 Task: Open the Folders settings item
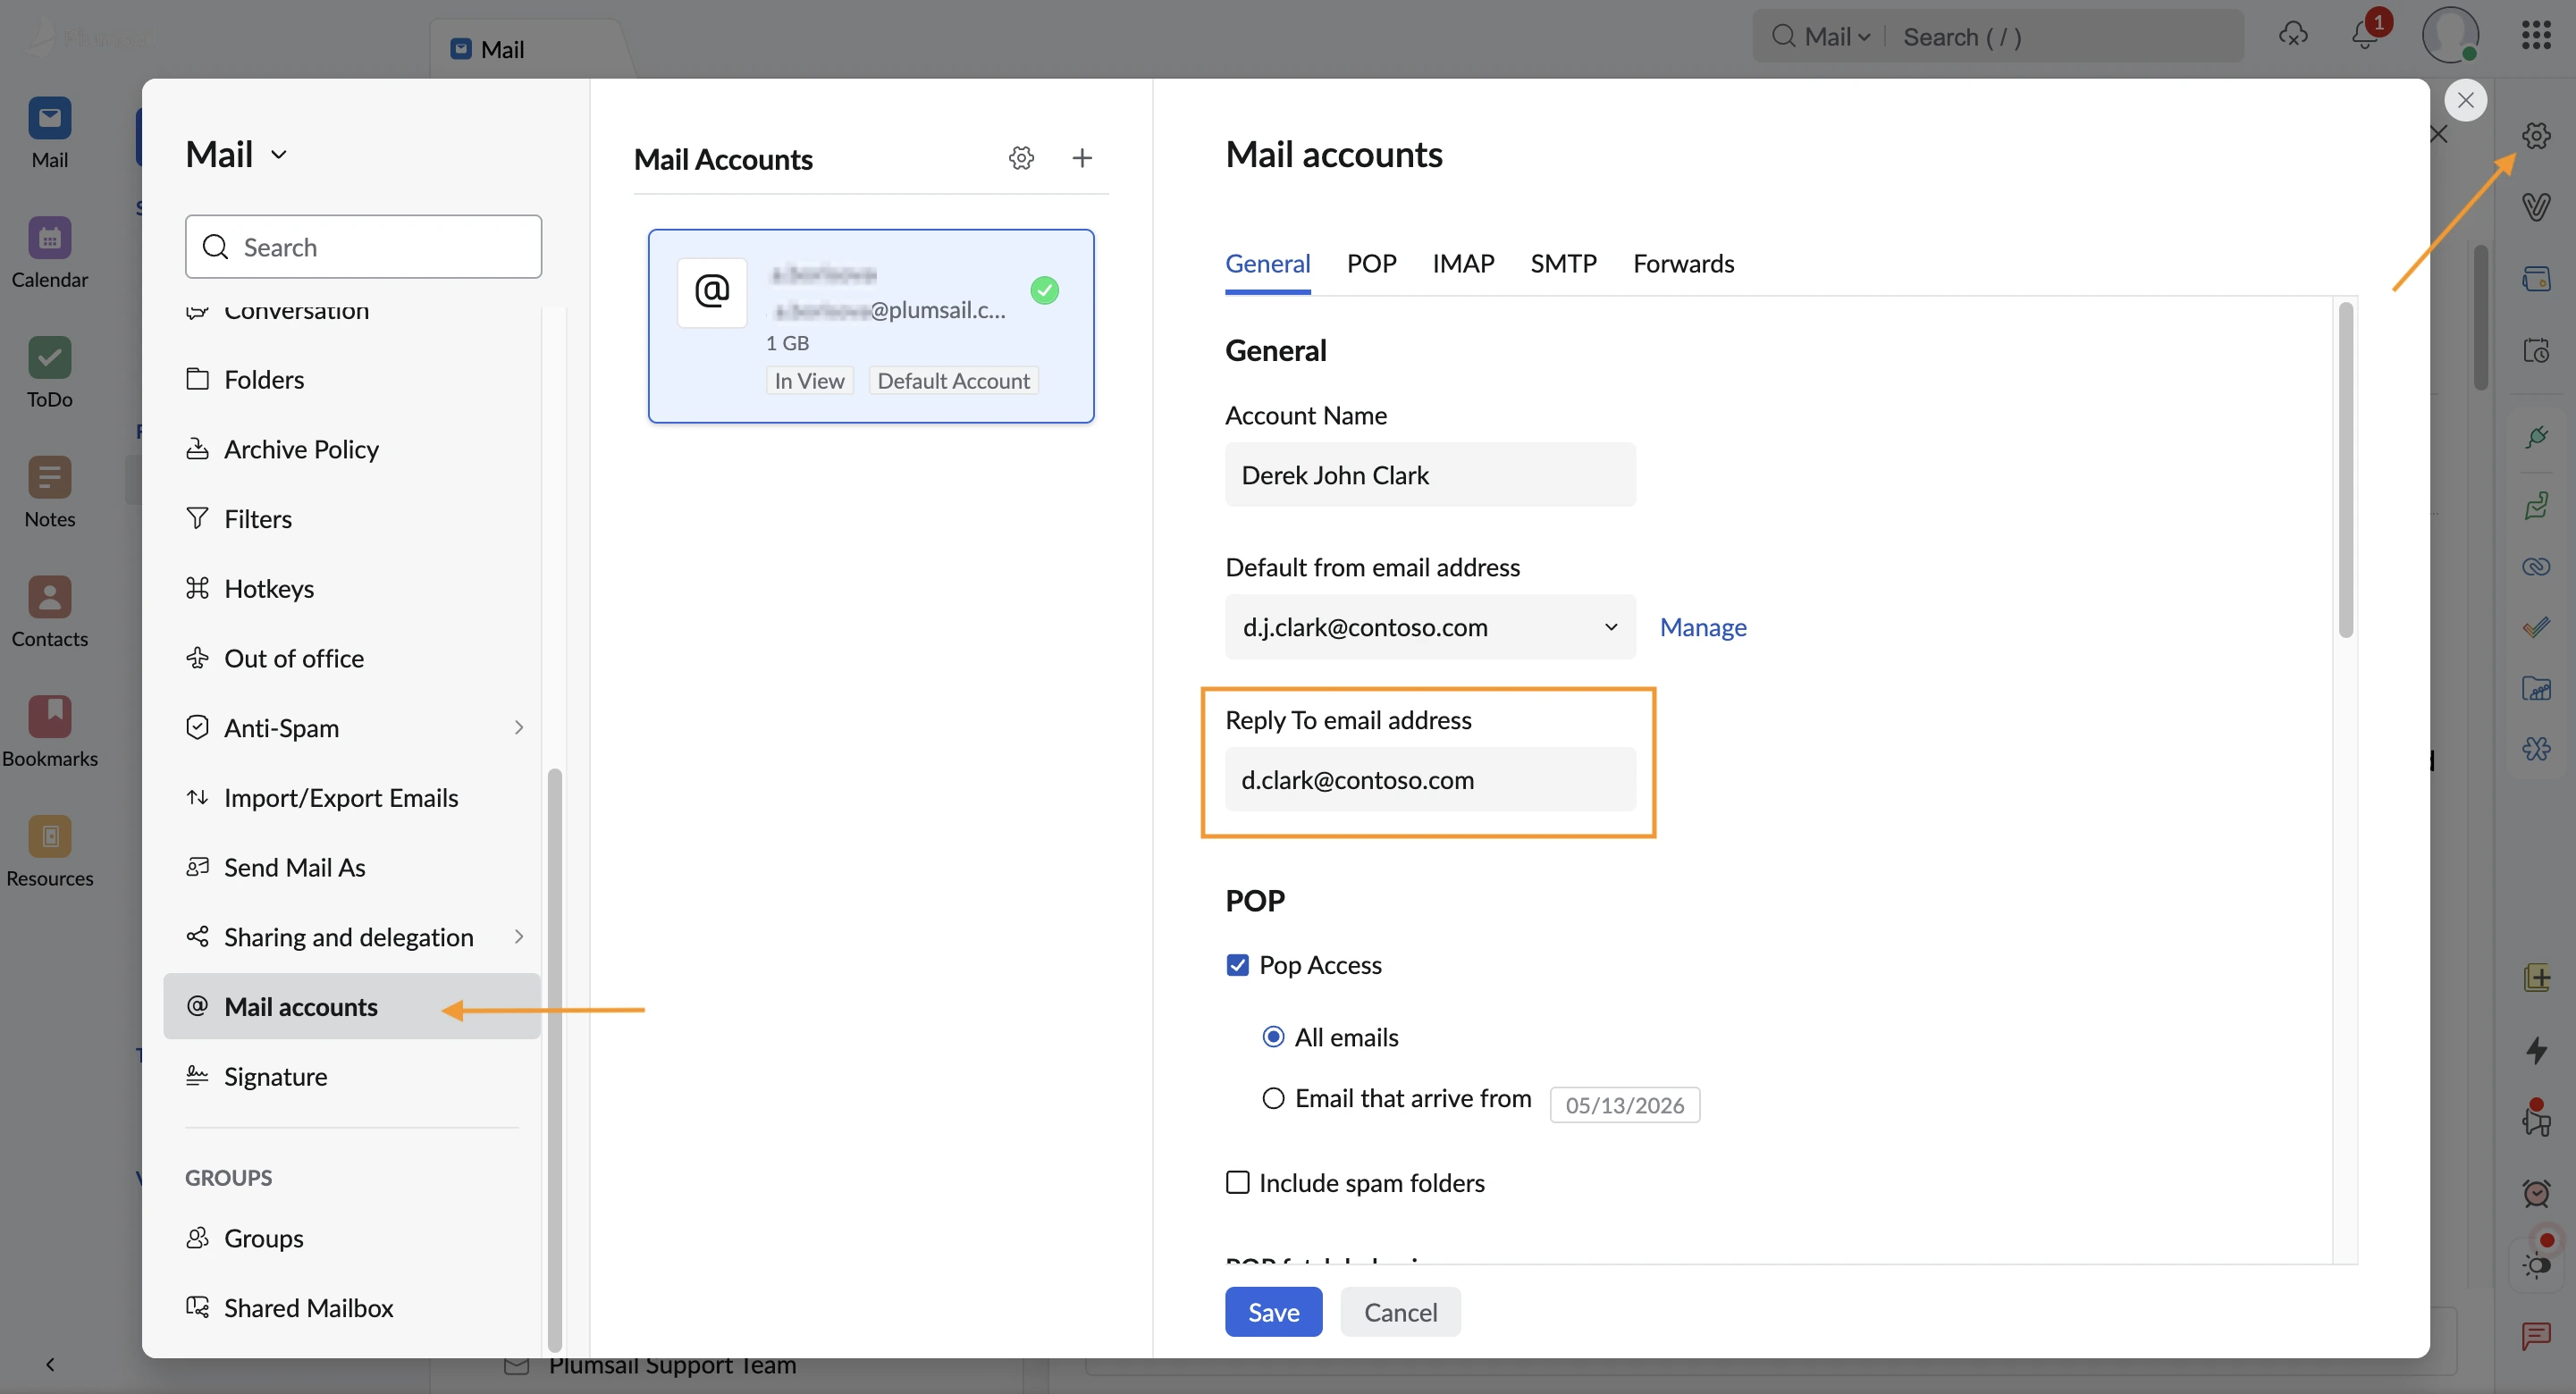coord(352,380)
